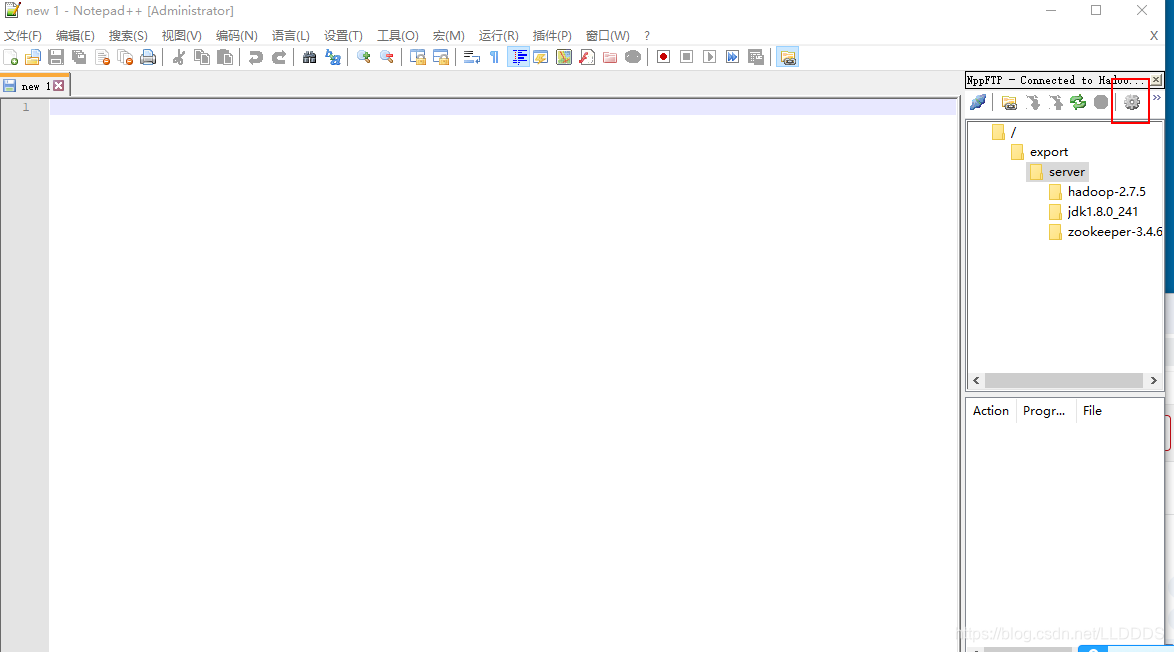Stop macro recording button

pyautogui.click(x=687, y=57)
